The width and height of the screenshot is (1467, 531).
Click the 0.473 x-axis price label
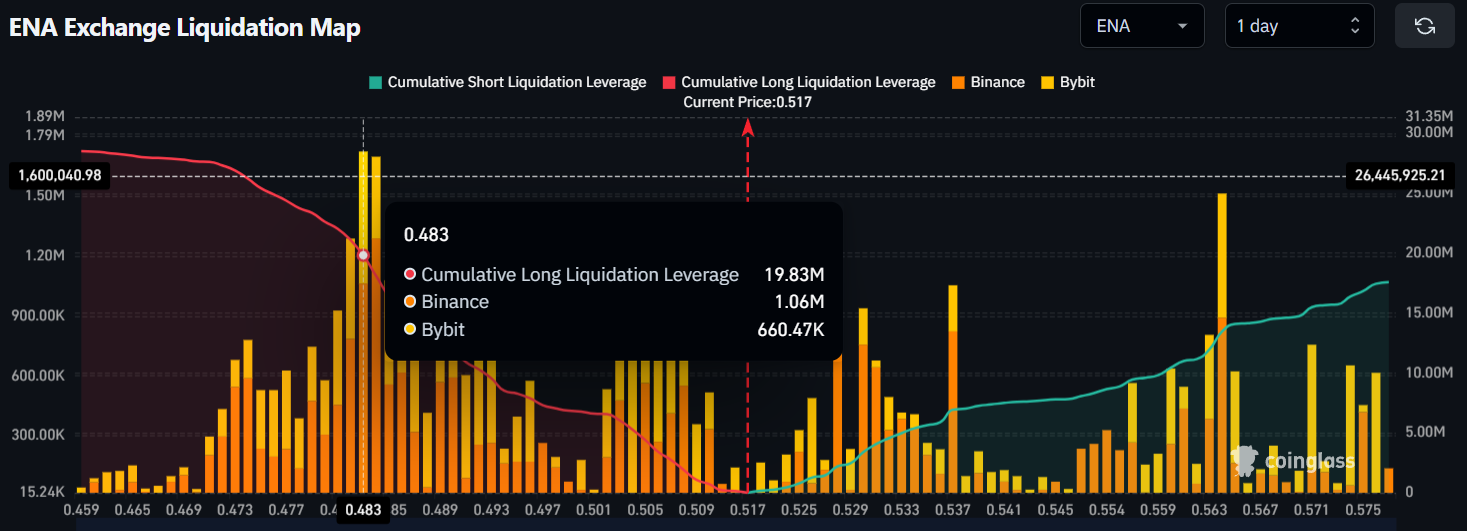[x=235, y=509]
